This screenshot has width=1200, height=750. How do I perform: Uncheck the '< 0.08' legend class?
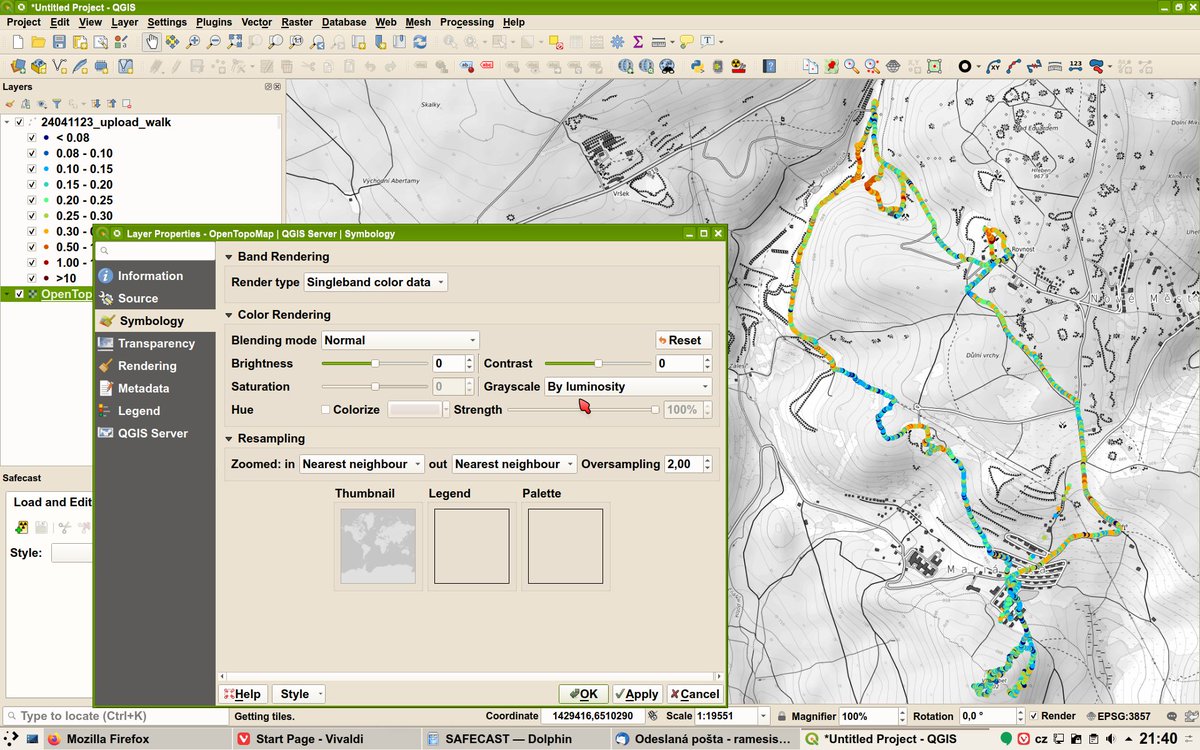pos(32,138)
